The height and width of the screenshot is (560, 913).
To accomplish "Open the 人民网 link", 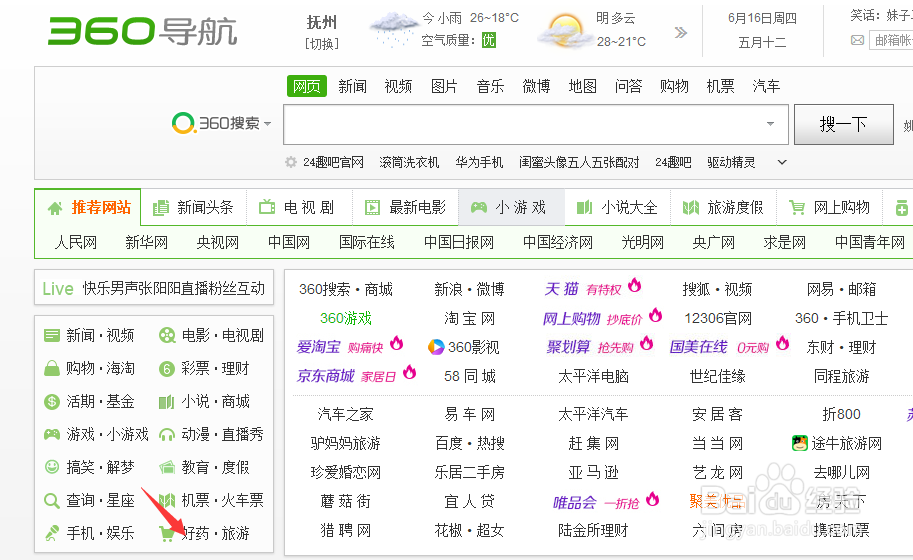I will (x=76, y=242).
